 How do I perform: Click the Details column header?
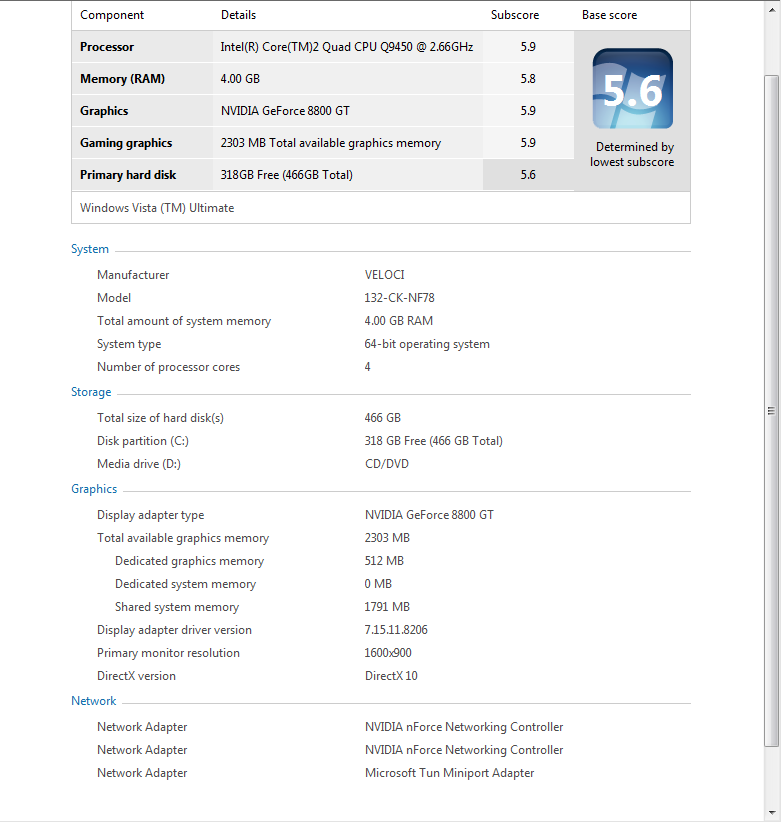[238, 15]
